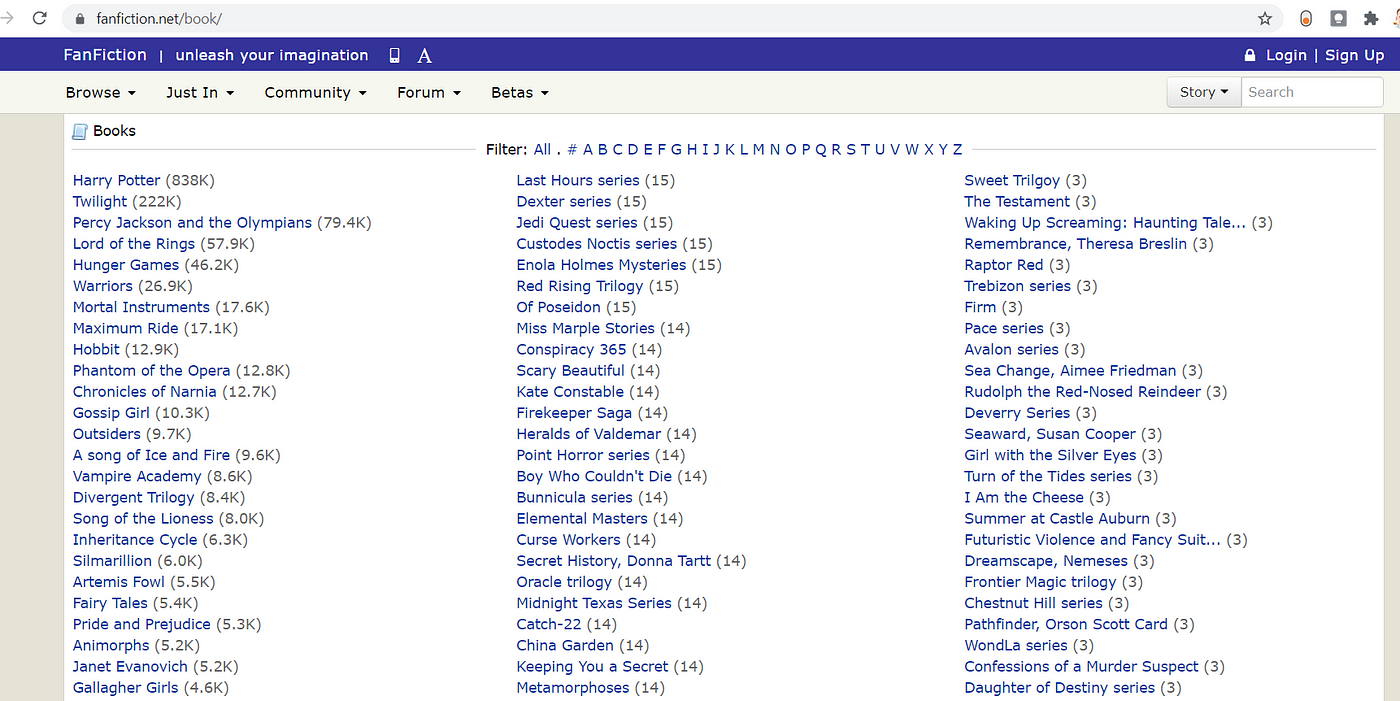Open the puzzle-piece extensions icon
The height and width of the screenshot is (701, 1400).
1370,18
